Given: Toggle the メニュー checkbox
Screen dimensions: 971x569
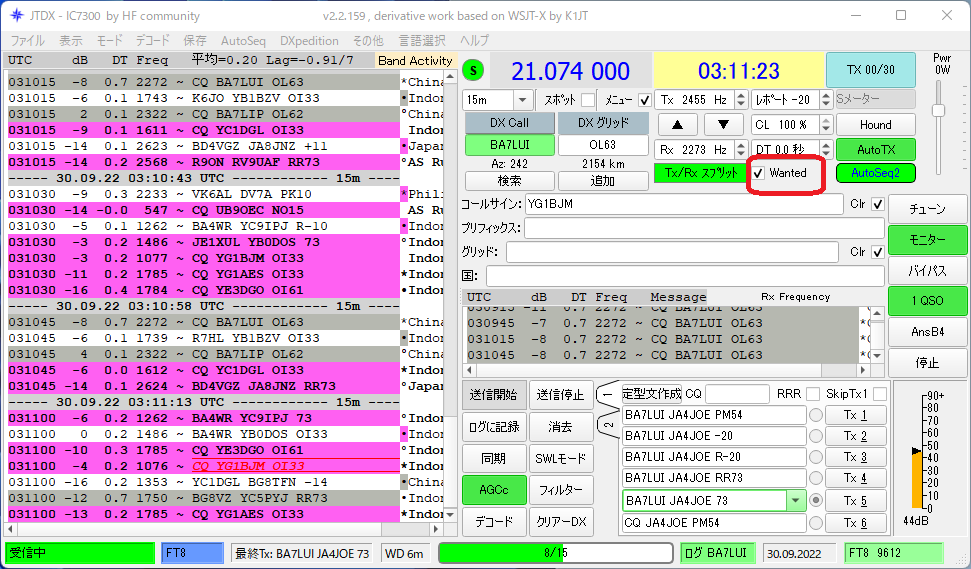Looking at the screenshot, I should [645, 100].
